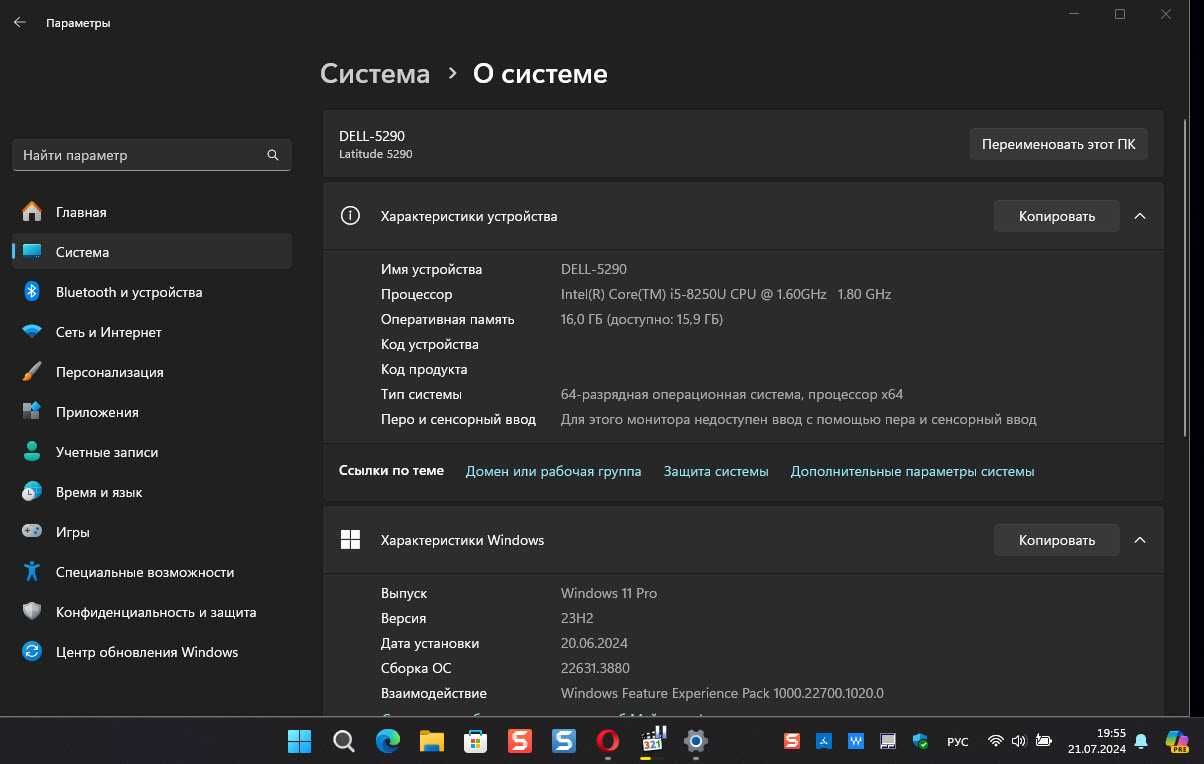Click the volume speaker tray icon
The height and width of the screenshot is (764, 1204).
tap(1019, 741)
